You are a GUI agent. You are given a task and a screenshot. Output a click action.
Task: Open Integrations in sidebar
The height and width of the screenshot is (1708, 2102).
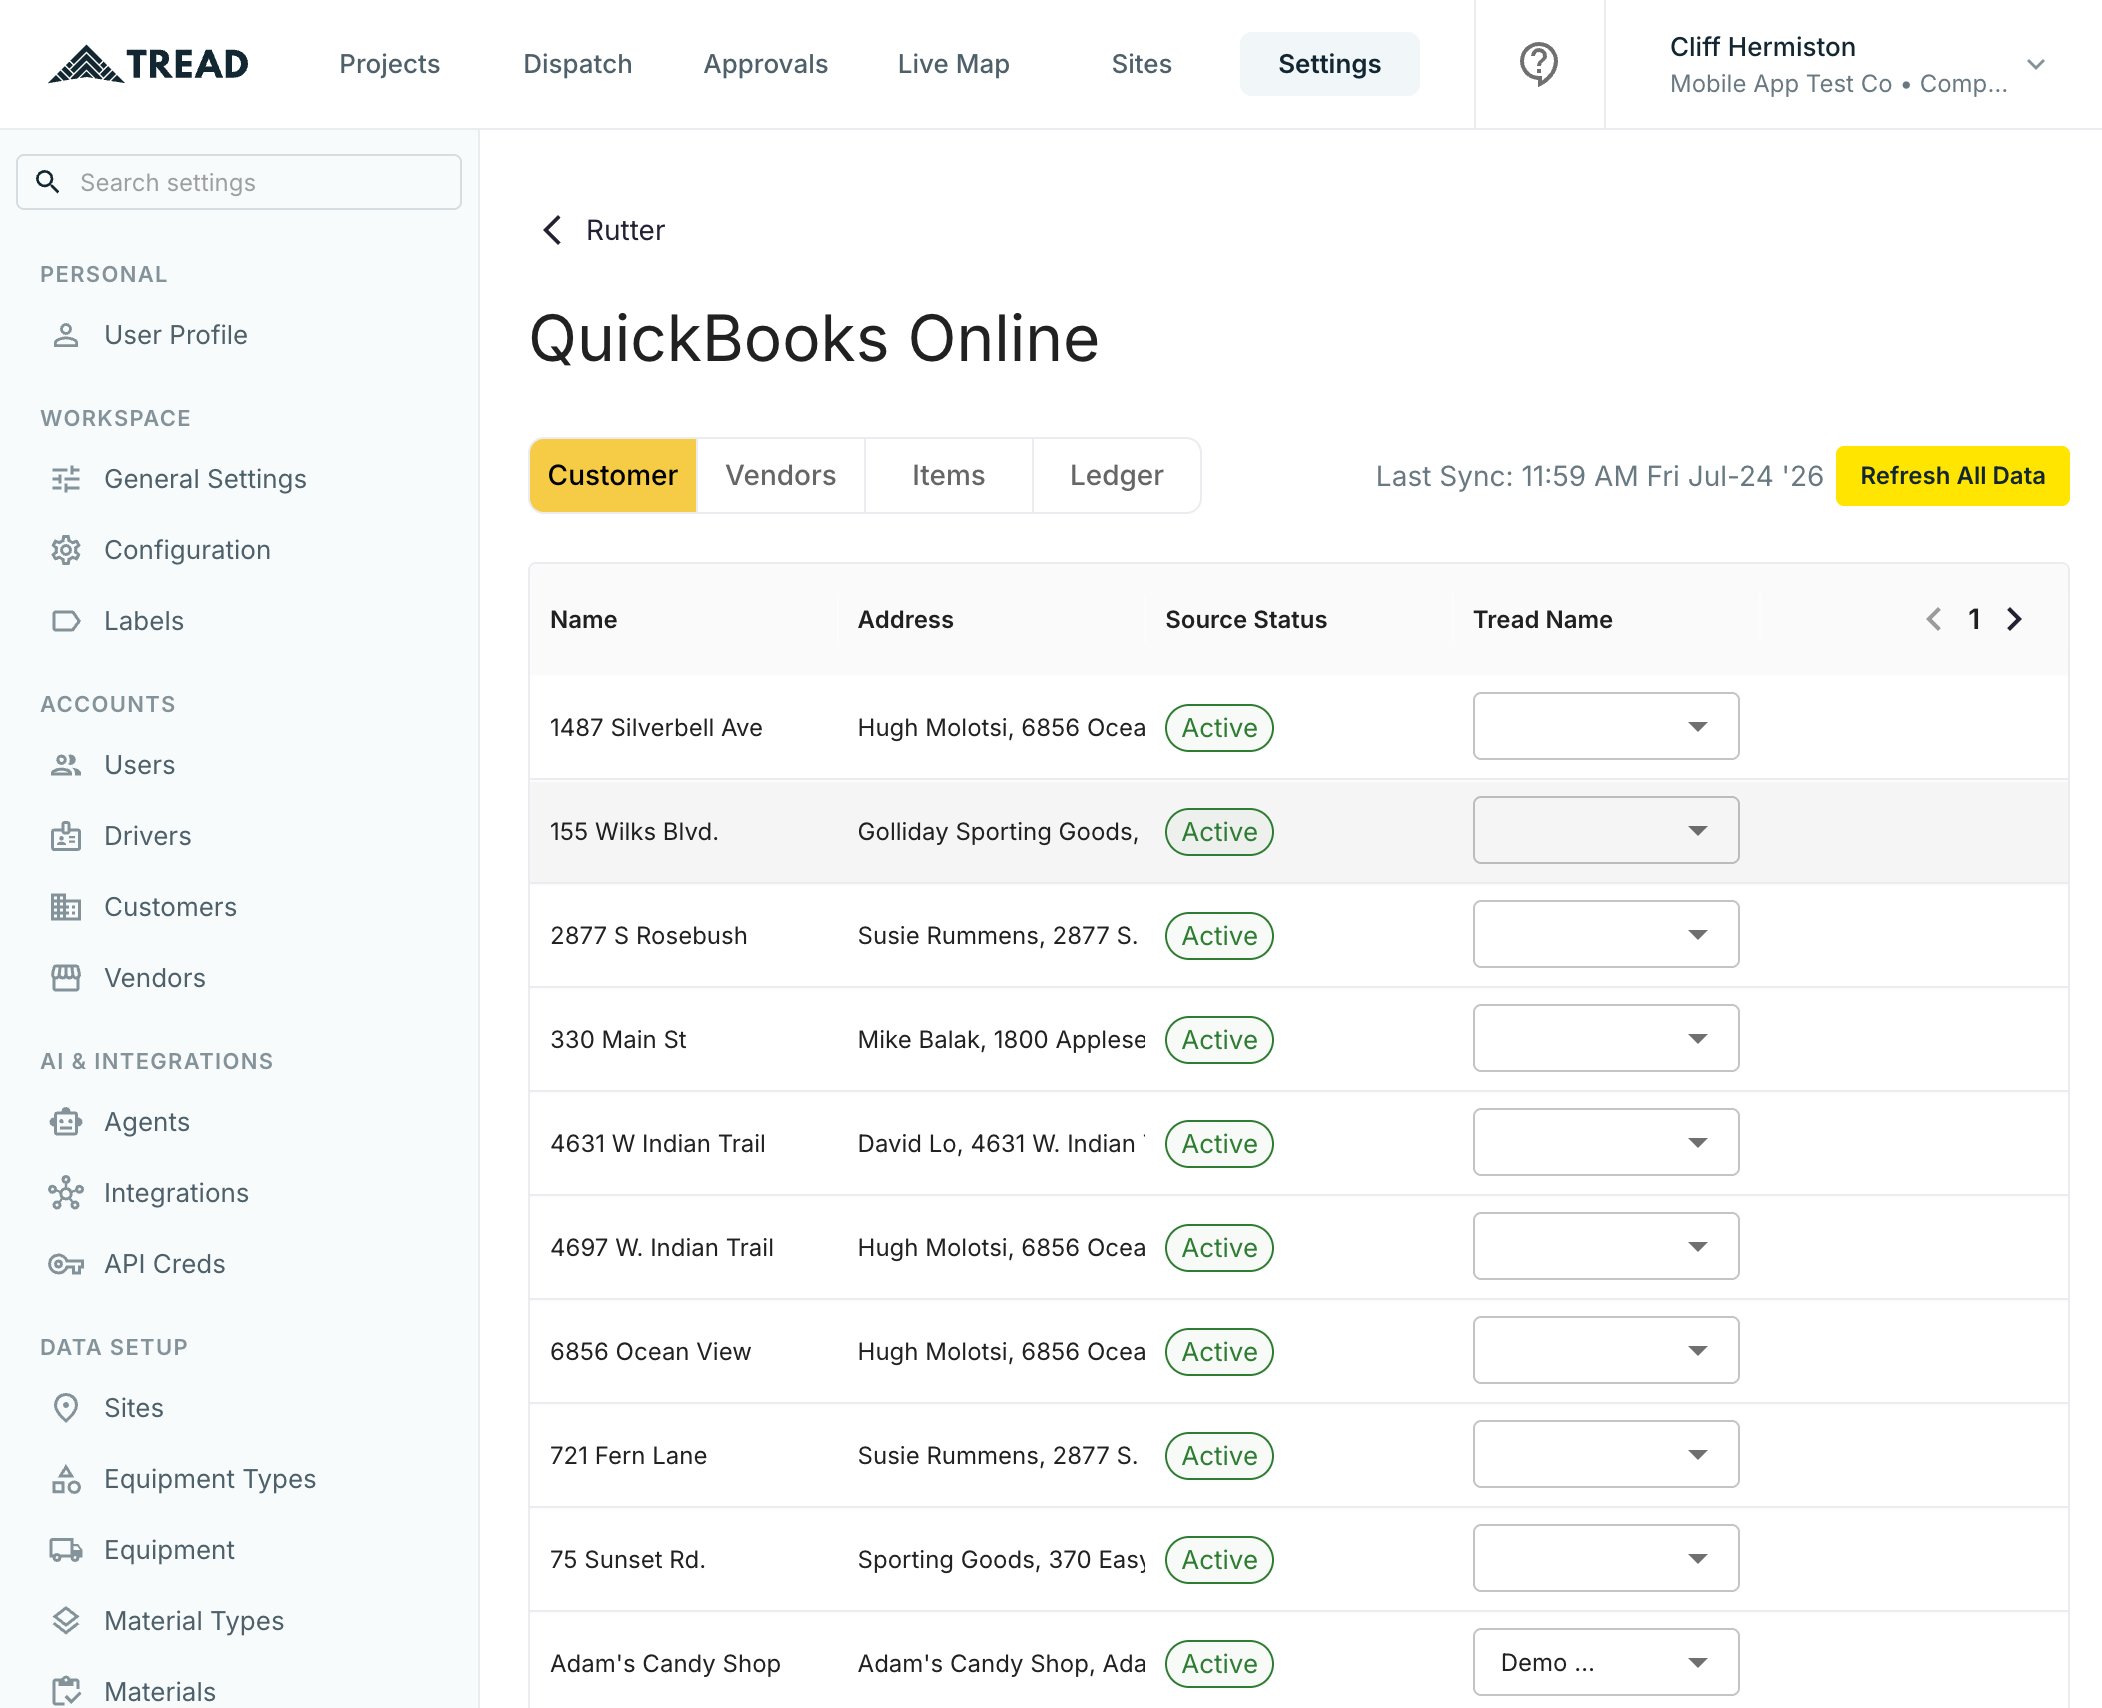click(177, 1193)
